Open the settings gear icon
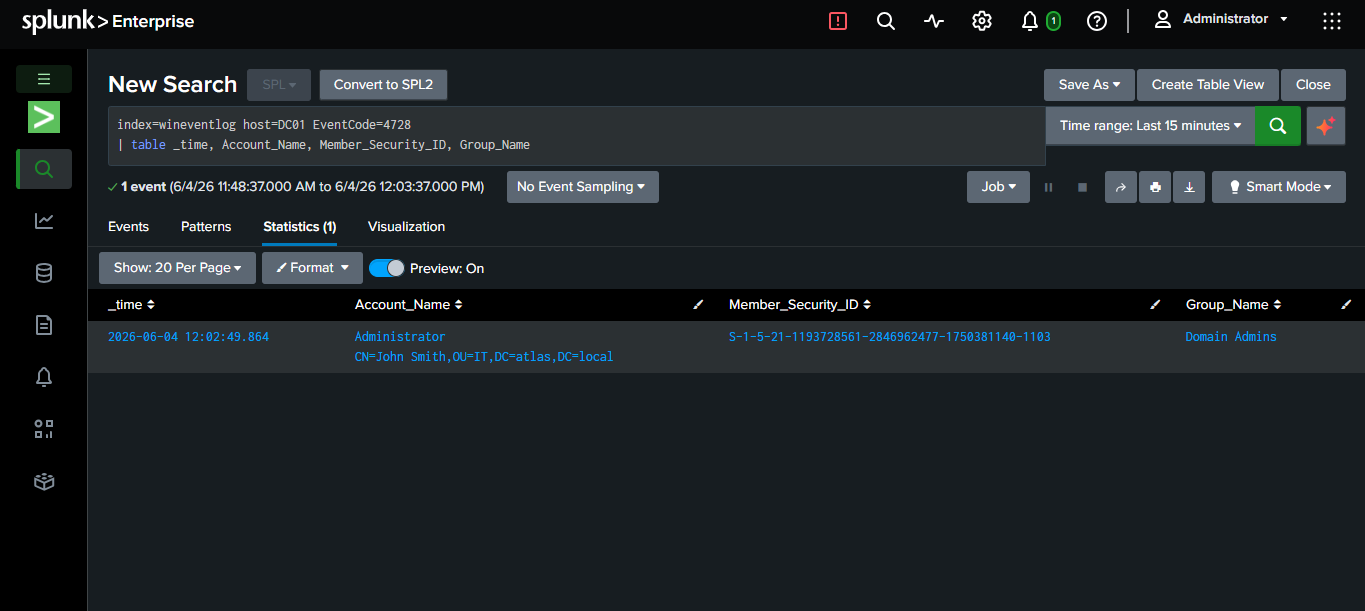This screenshot has width=1365, height=611. 982,21
